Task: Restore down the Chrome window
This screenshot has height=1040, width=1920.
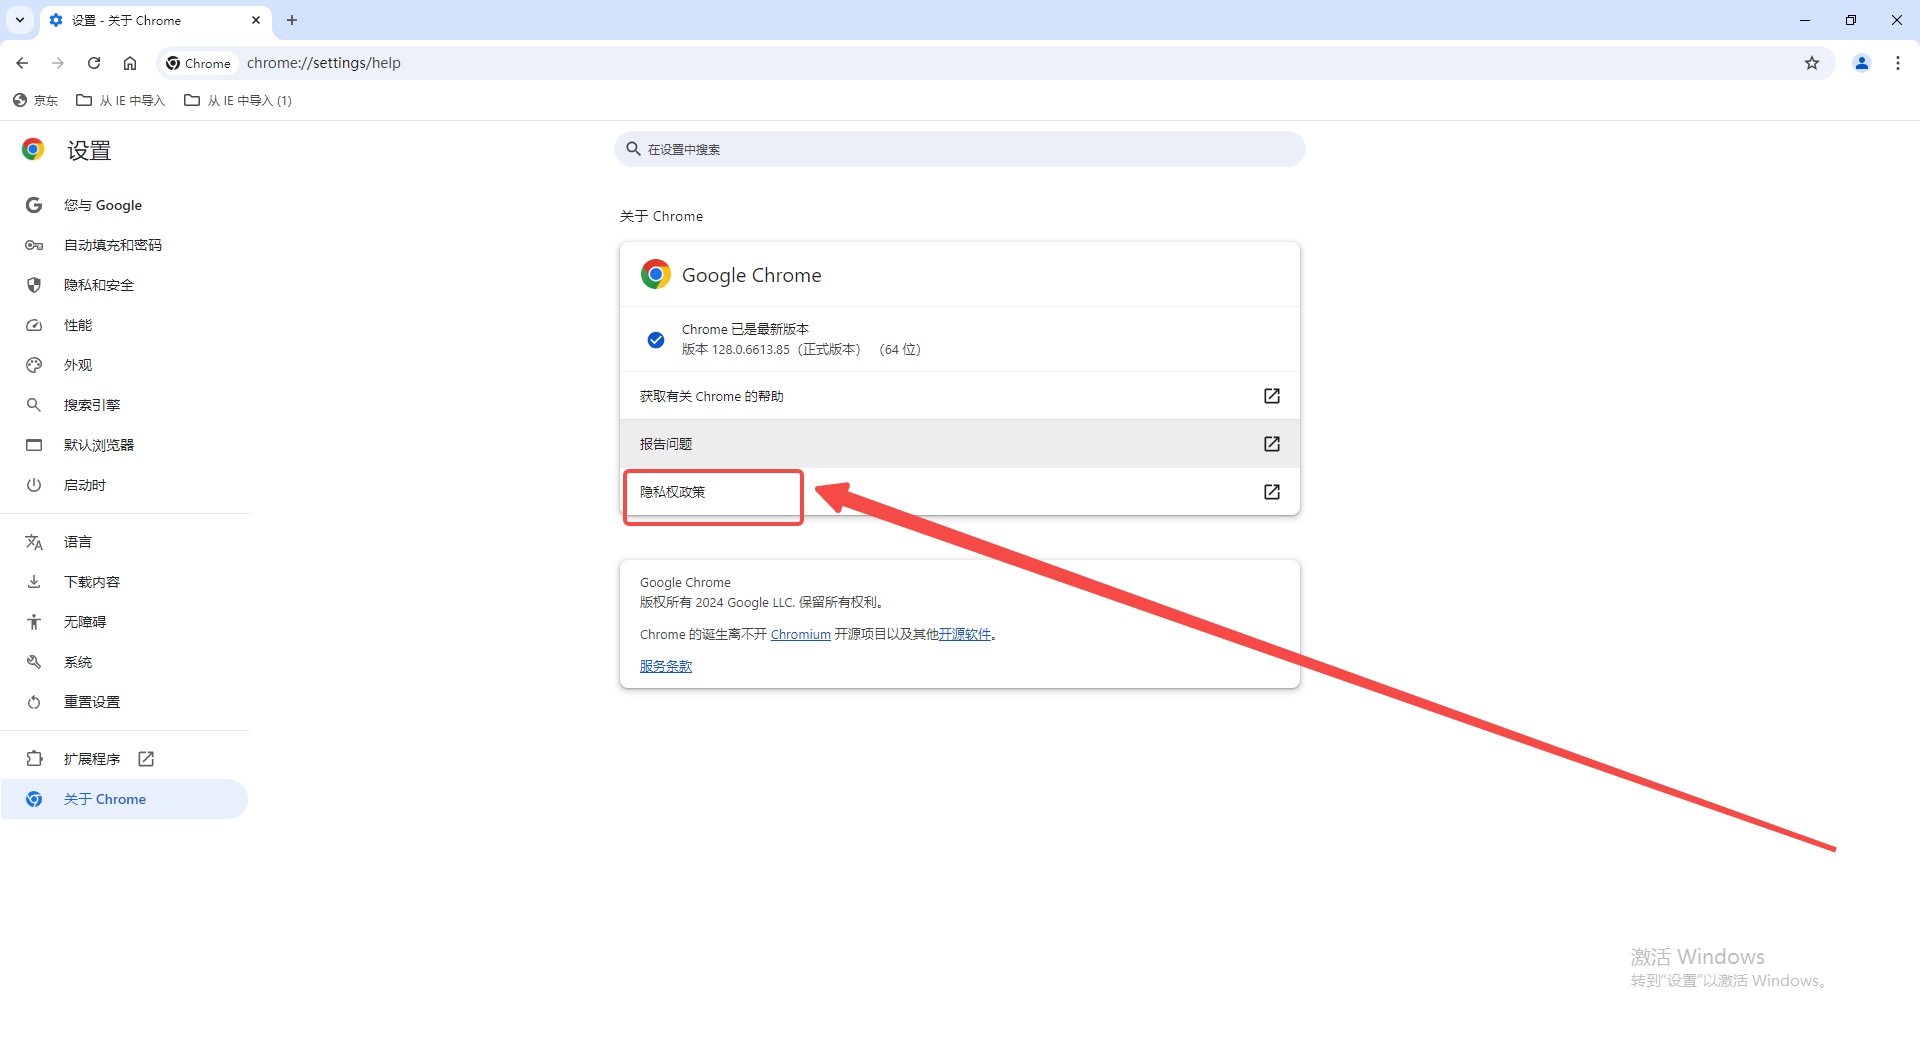Action: 1851,20
